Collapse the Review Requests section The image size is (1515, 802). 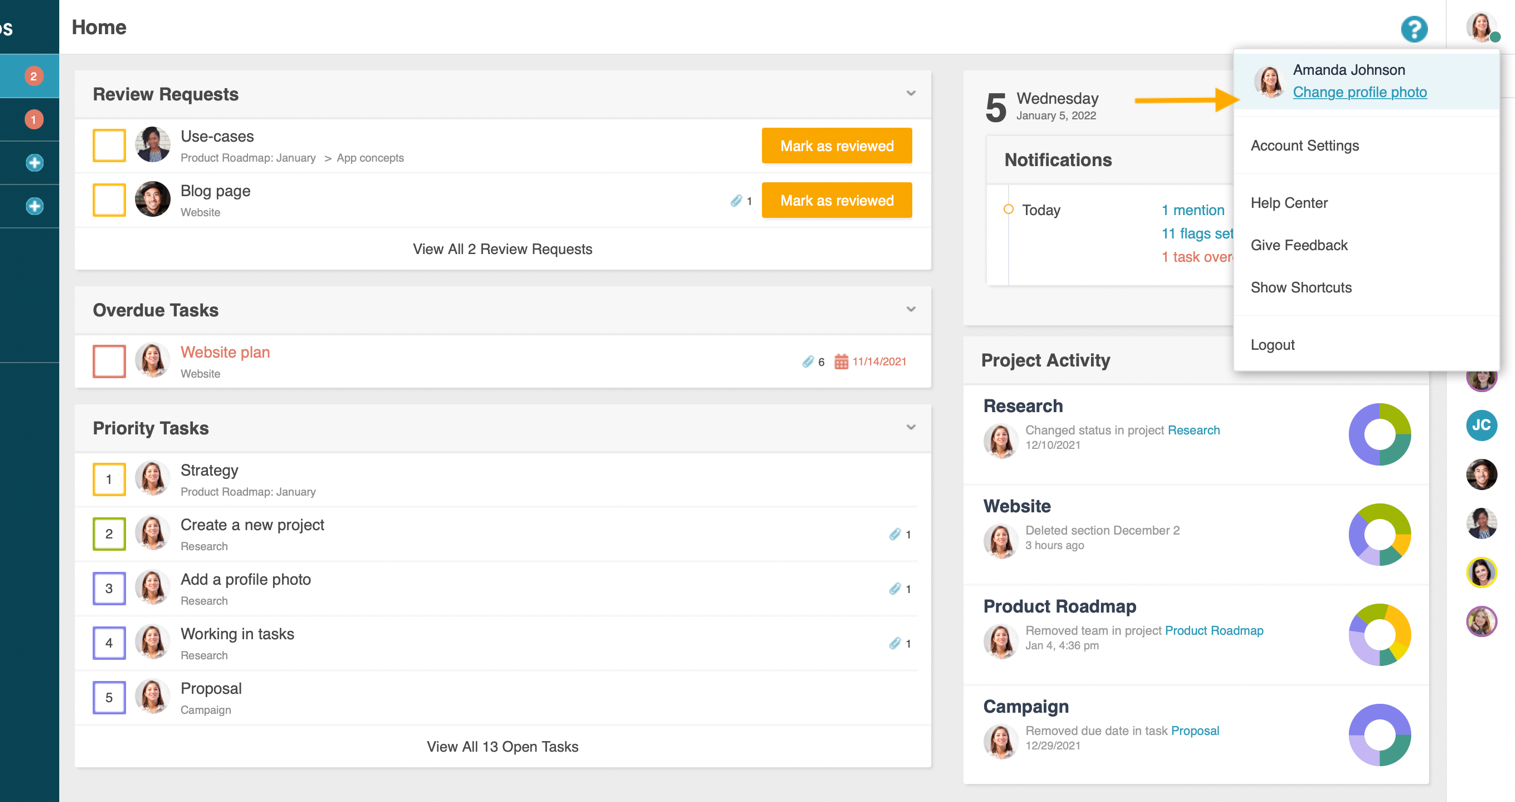click(910, 94)
